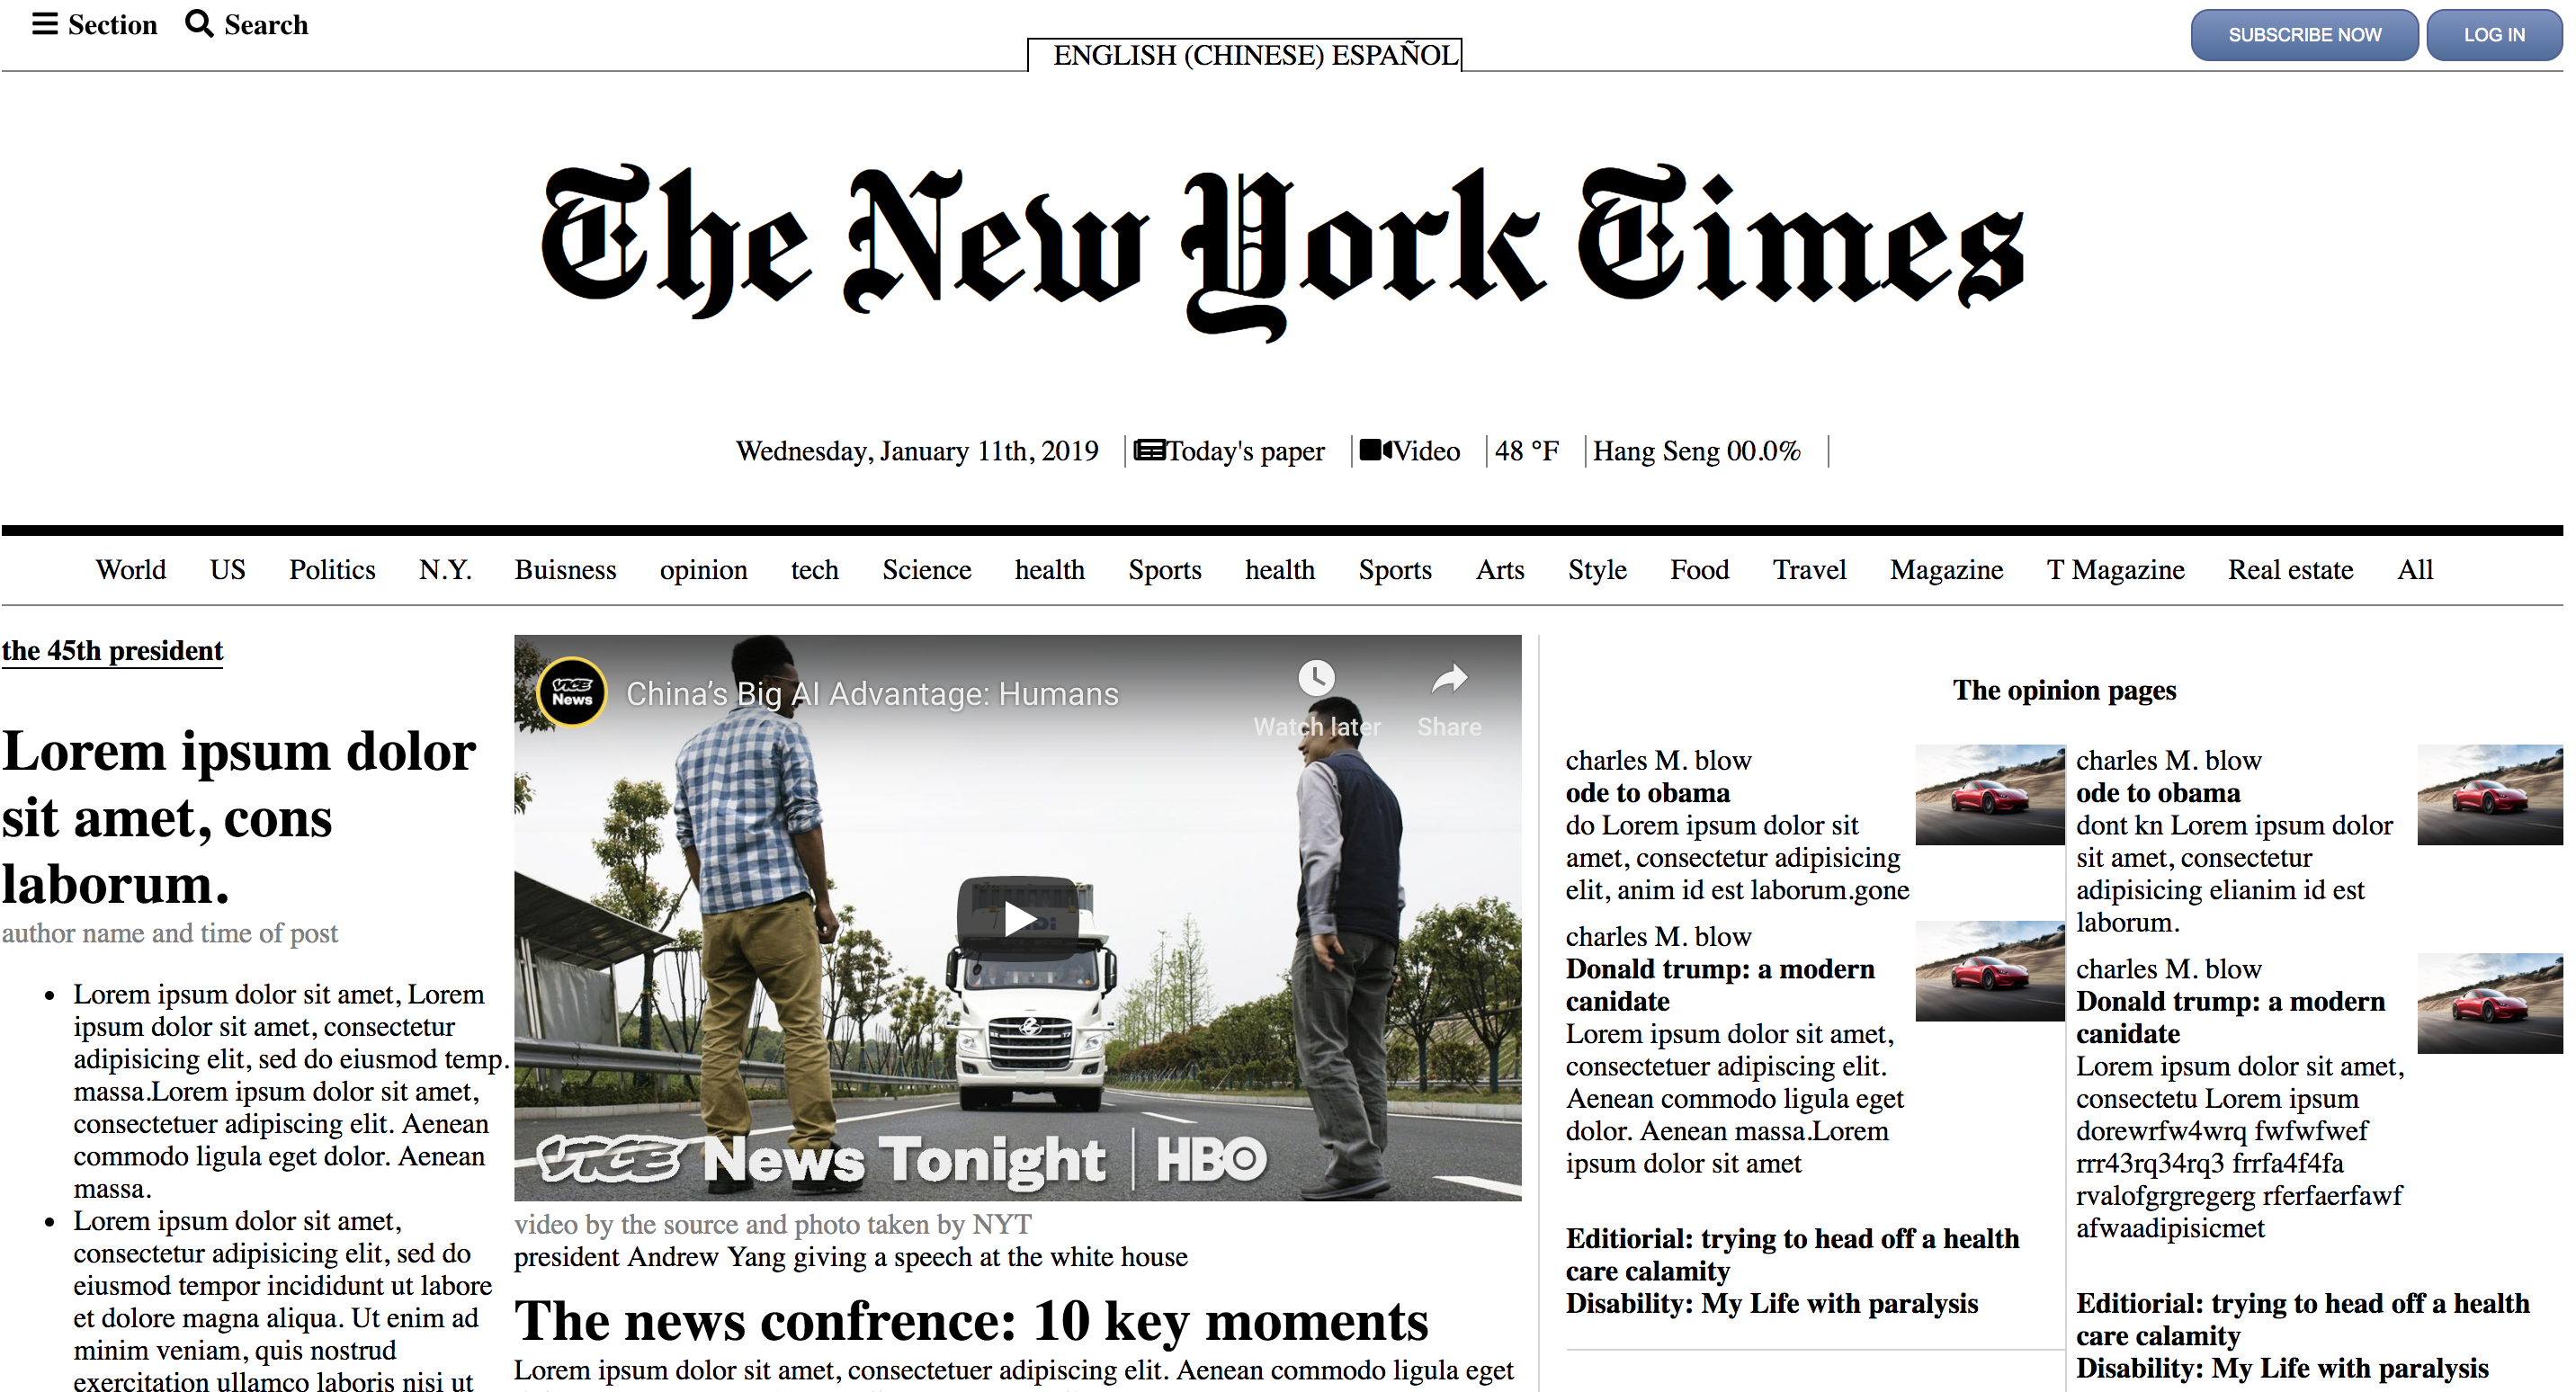Click the LOG IN button
The height and width of the screenshot is (1392, 2576).
coord(2494,35)
